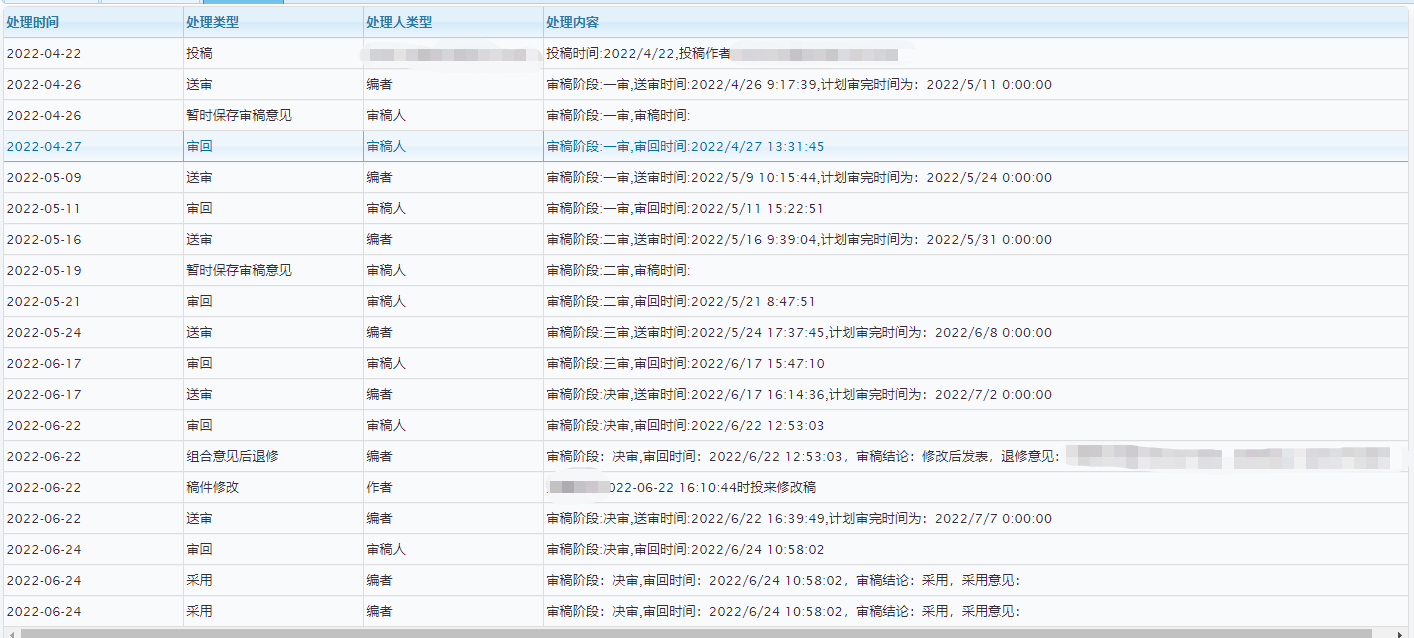Select the date cell 2022-05-11

tap(43, 209)
